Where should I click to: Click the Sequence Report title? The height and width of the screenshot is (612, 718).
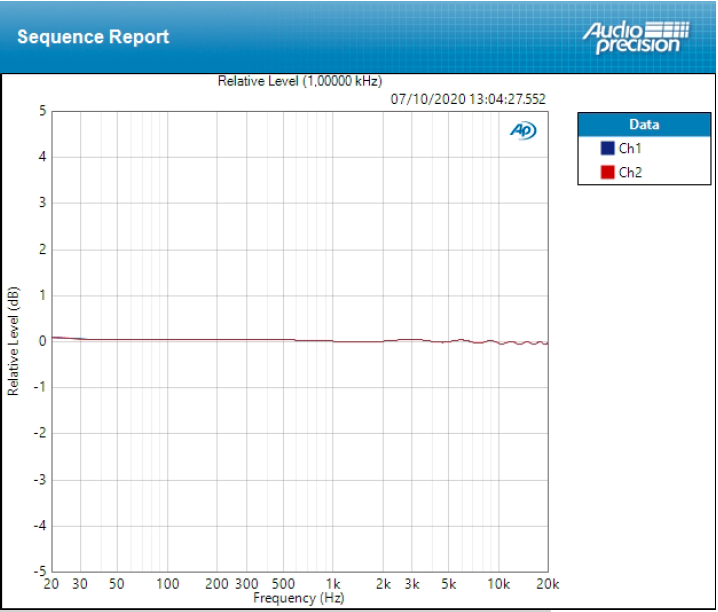[x=93, y=37]
